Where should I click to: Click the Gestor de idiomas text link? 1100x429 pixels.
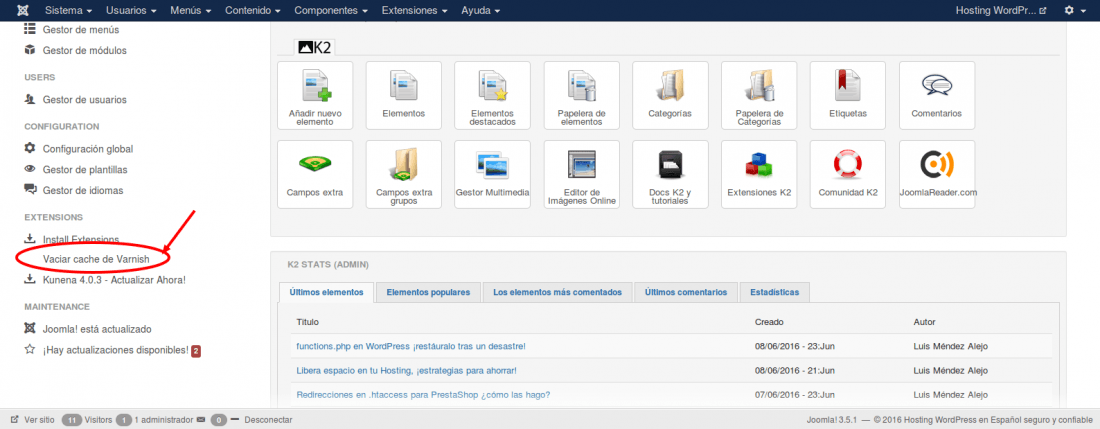tap(81, 190)
